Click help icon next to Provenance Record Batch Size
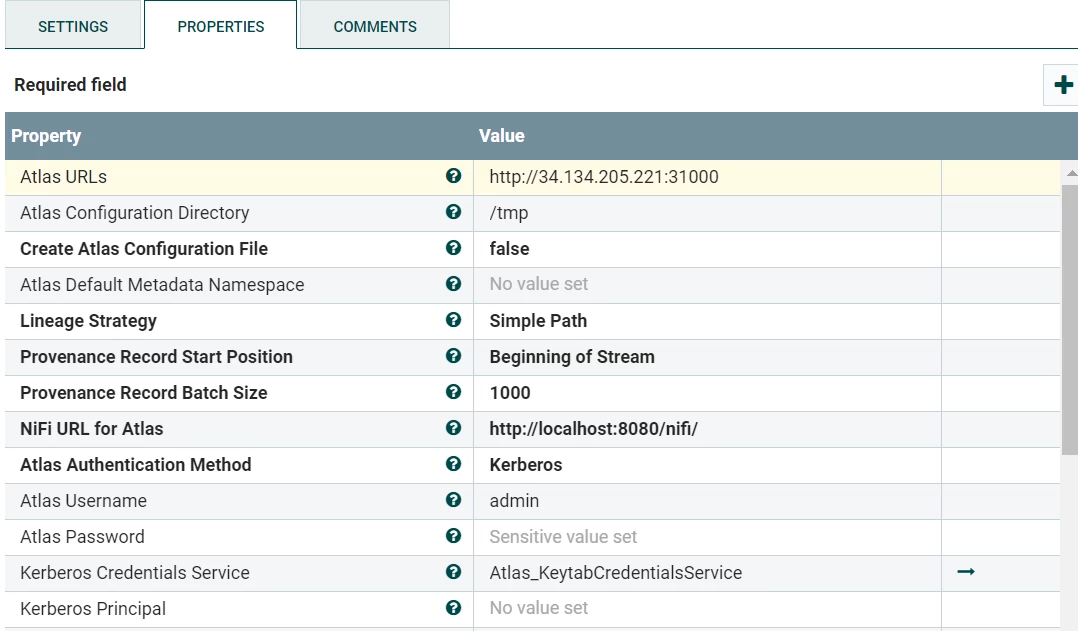 pyautogui.click(x=453, y=392)
